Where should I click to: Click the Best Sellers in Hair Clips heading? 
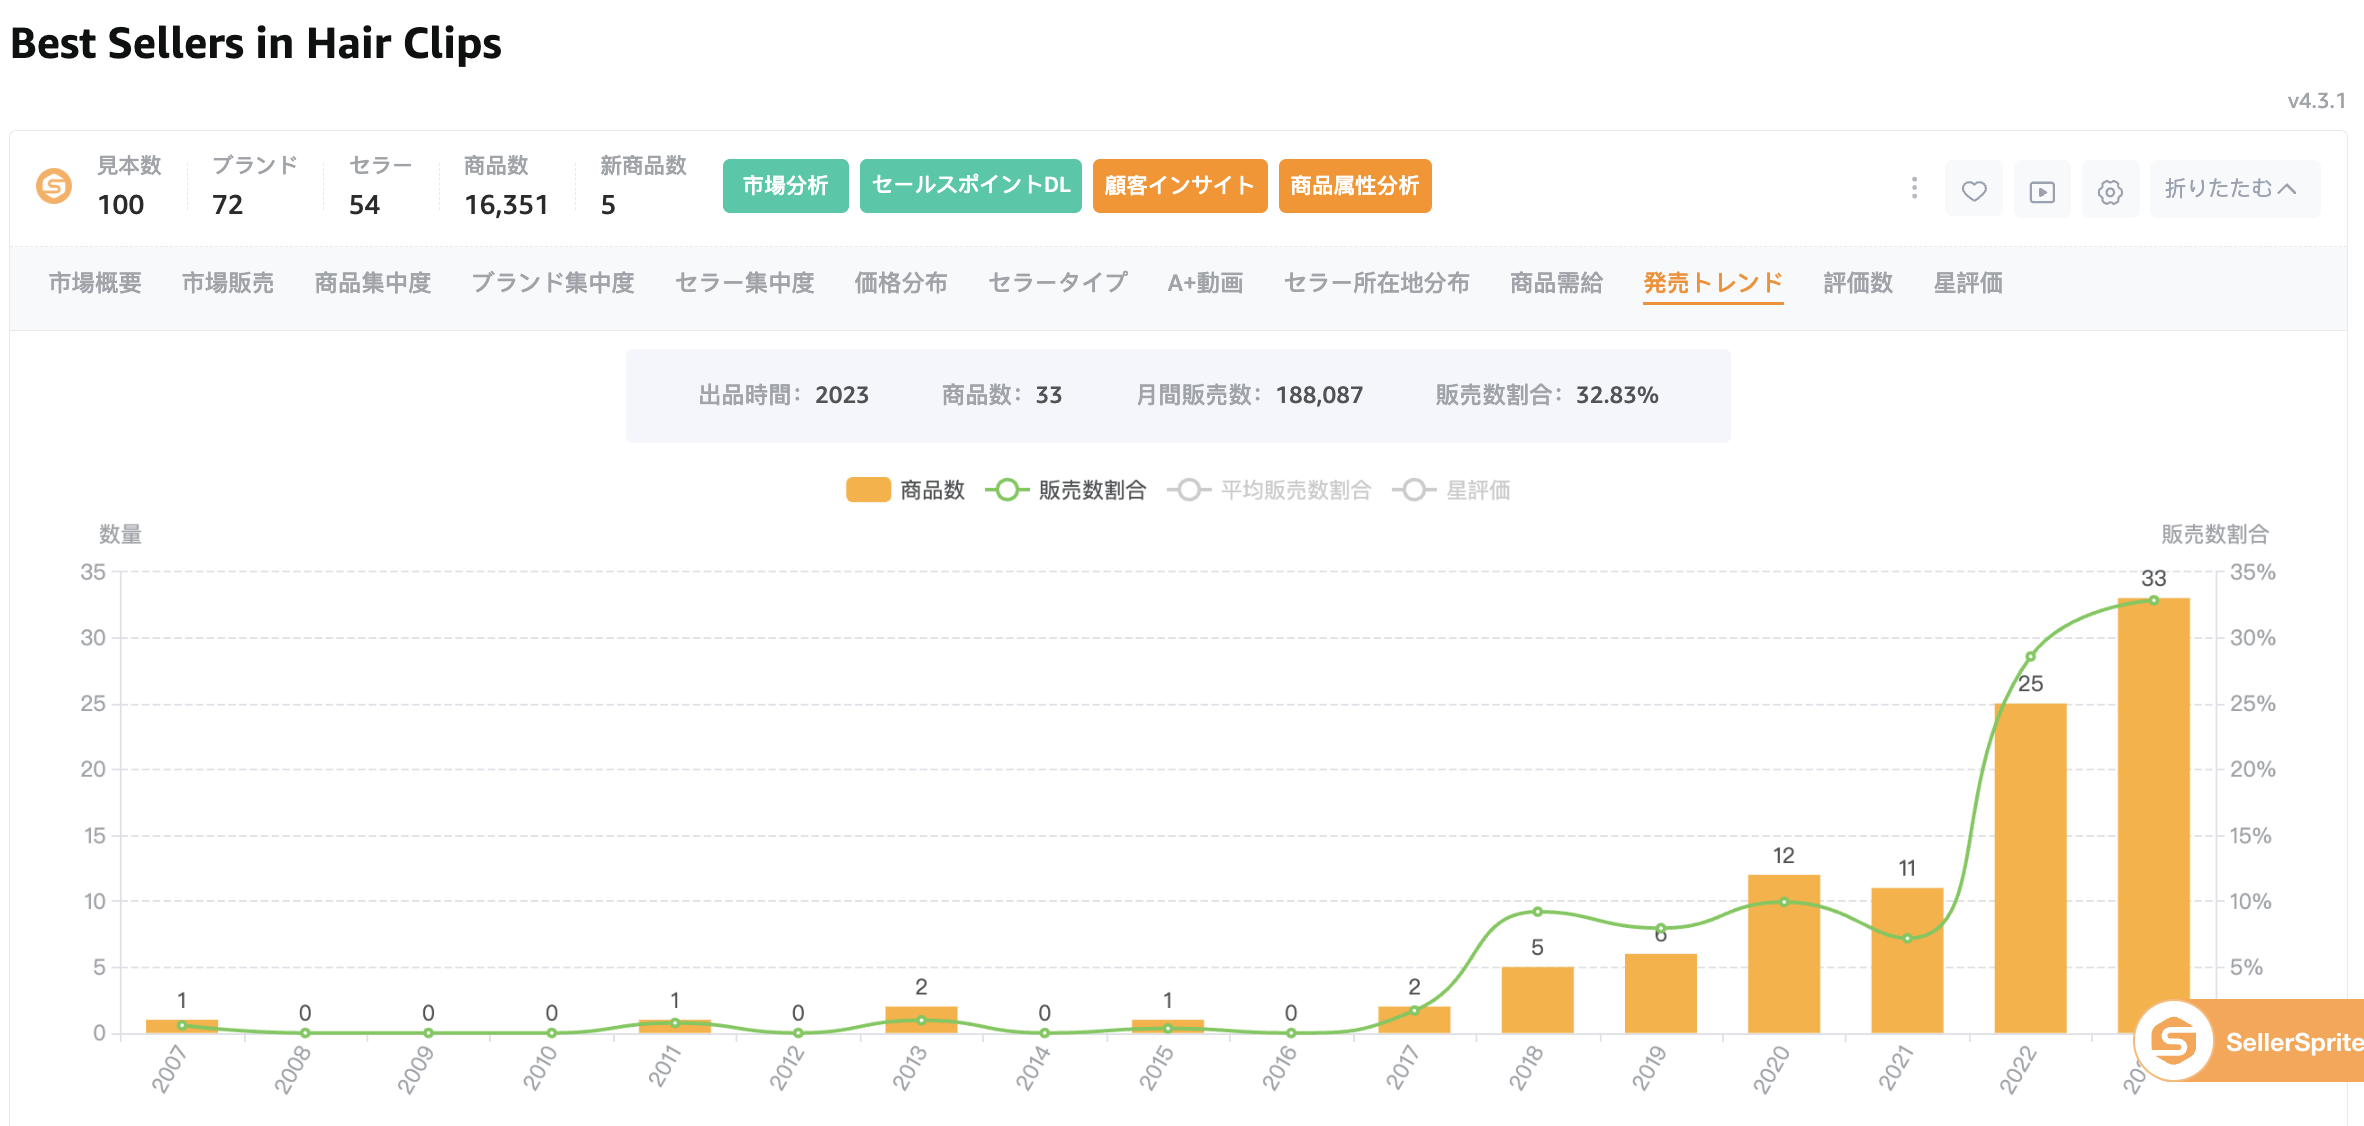tap(256, 44)
